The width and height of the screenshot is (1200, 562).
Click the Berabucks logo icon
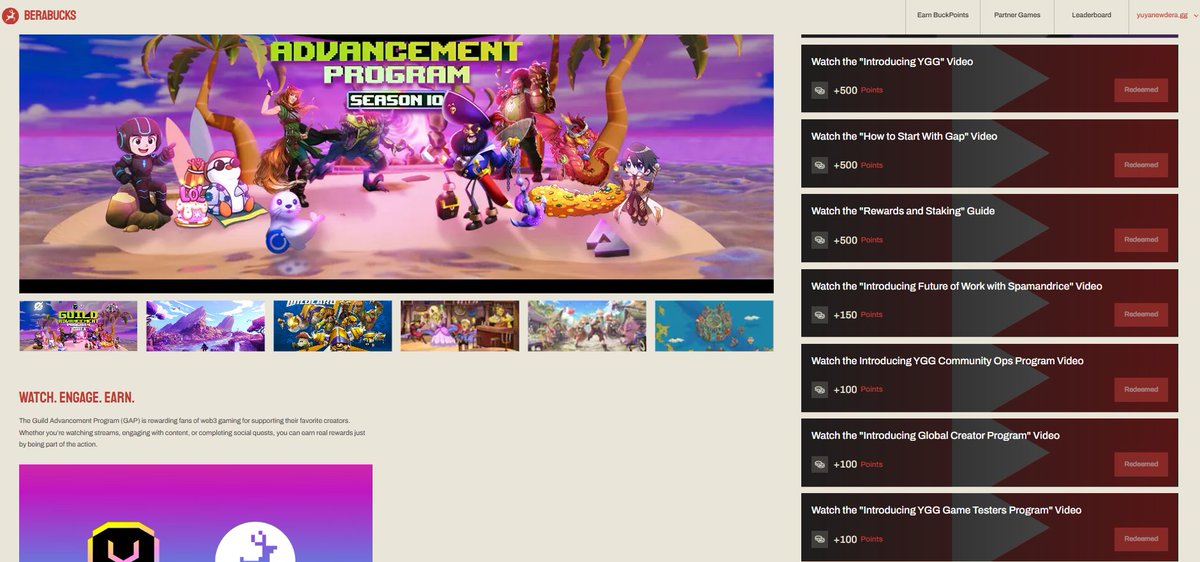coord(11,15)
